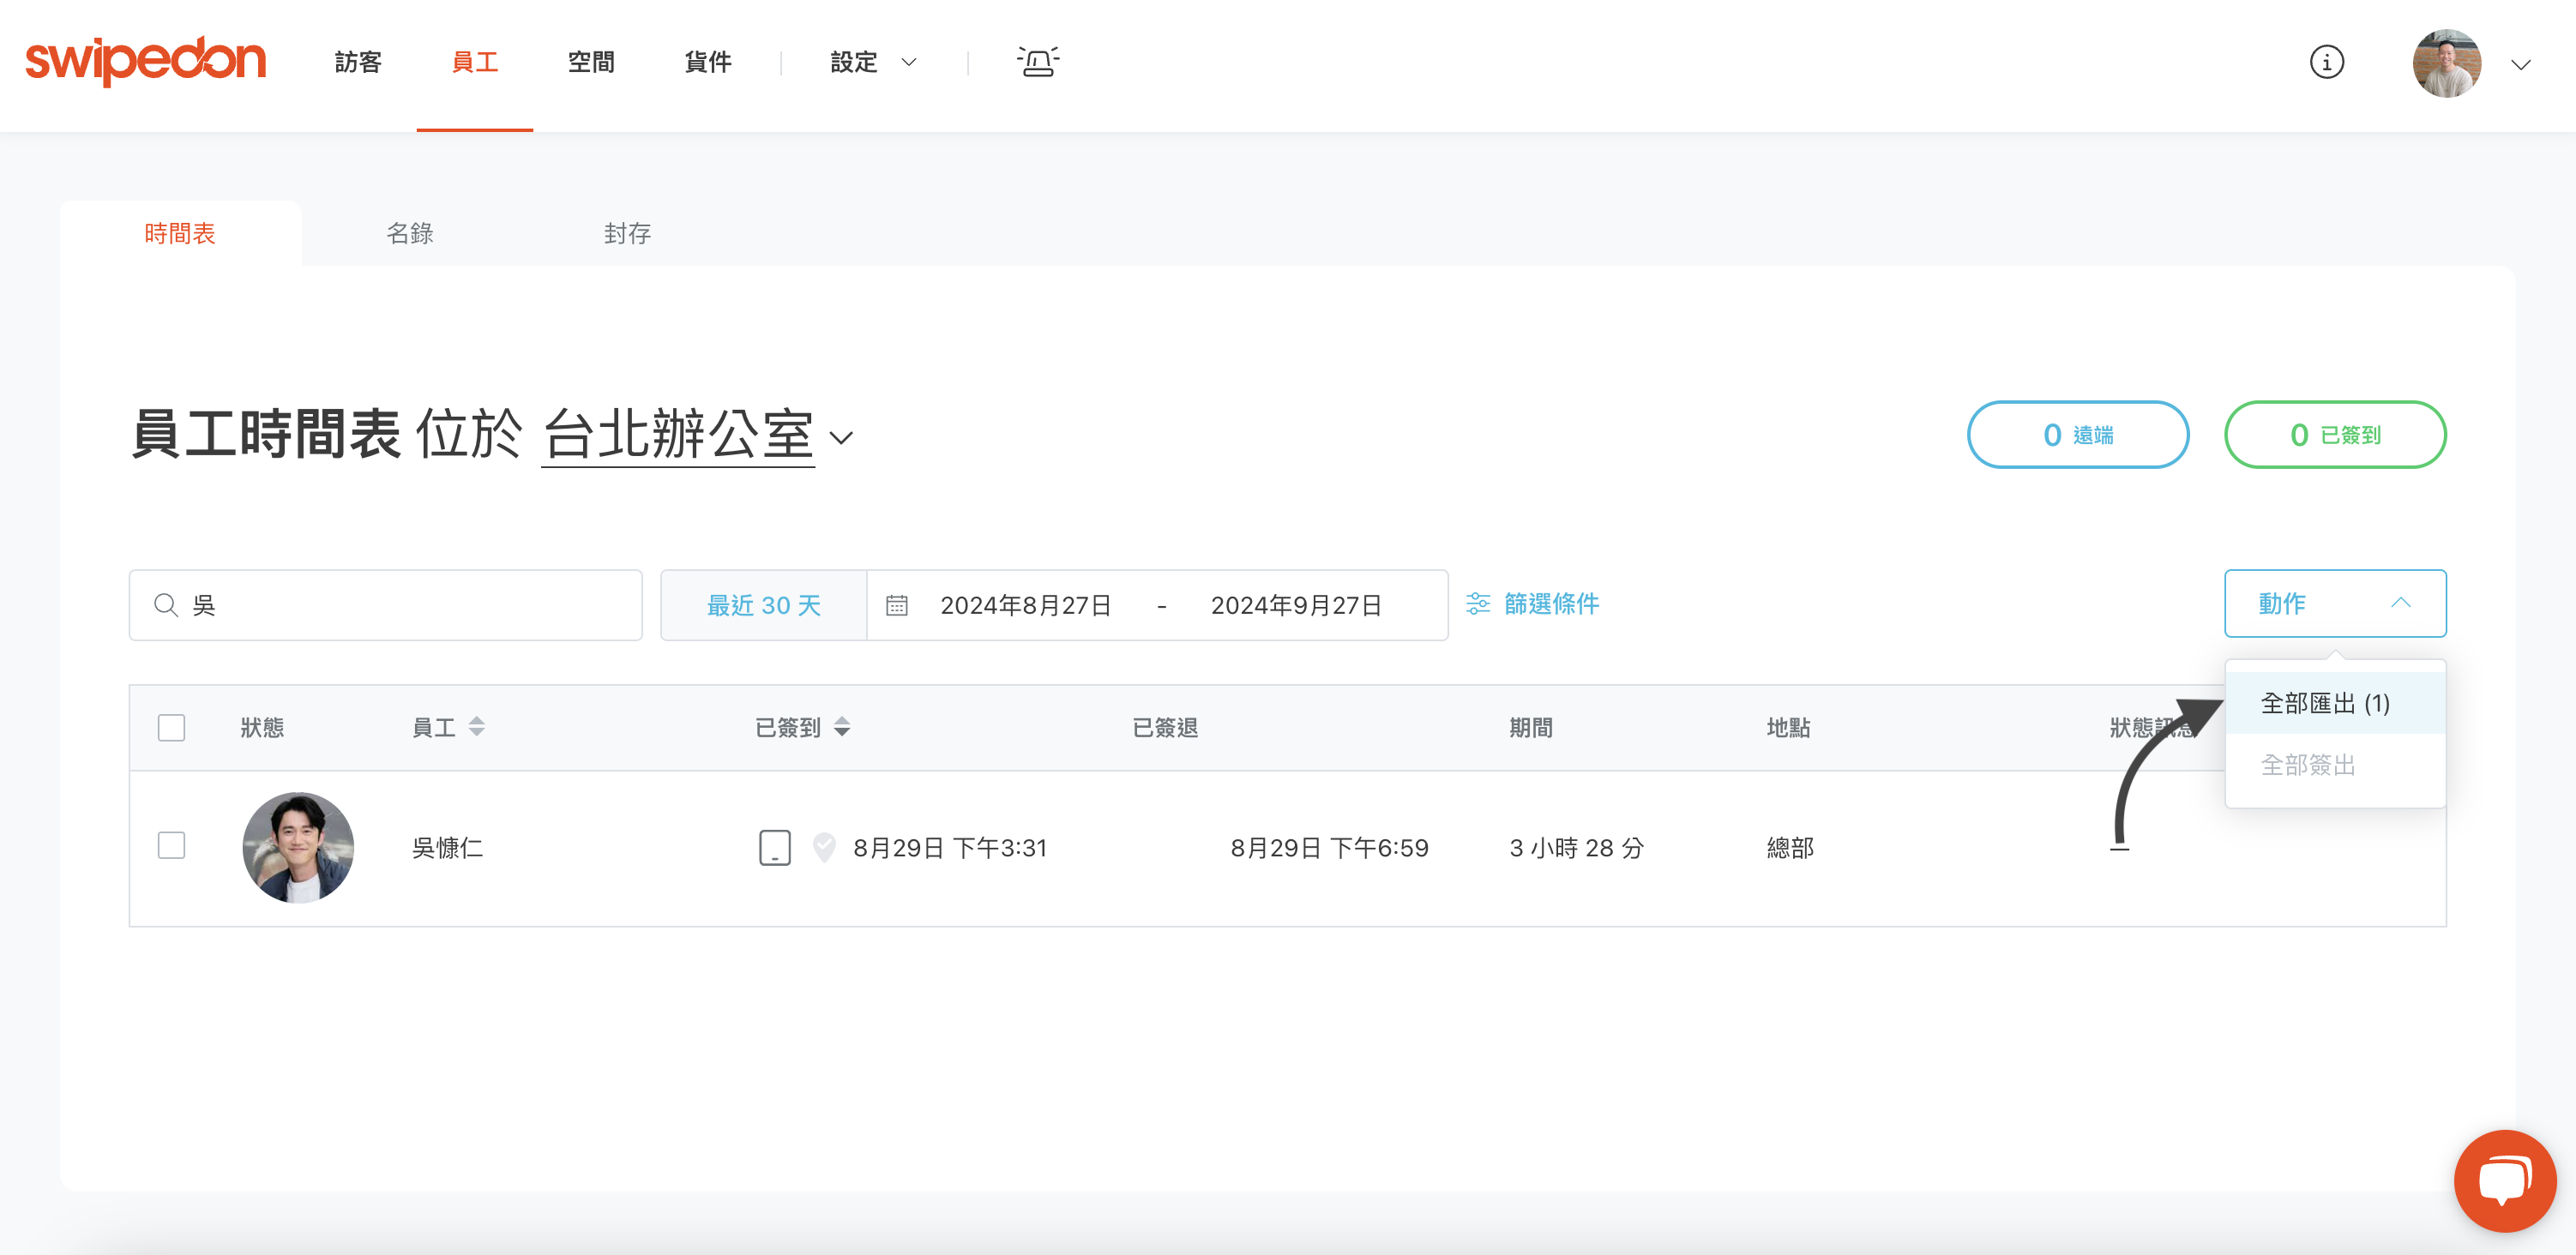
Task: Select the 最近 30 天 range button
Action: [x=763, y=605]
